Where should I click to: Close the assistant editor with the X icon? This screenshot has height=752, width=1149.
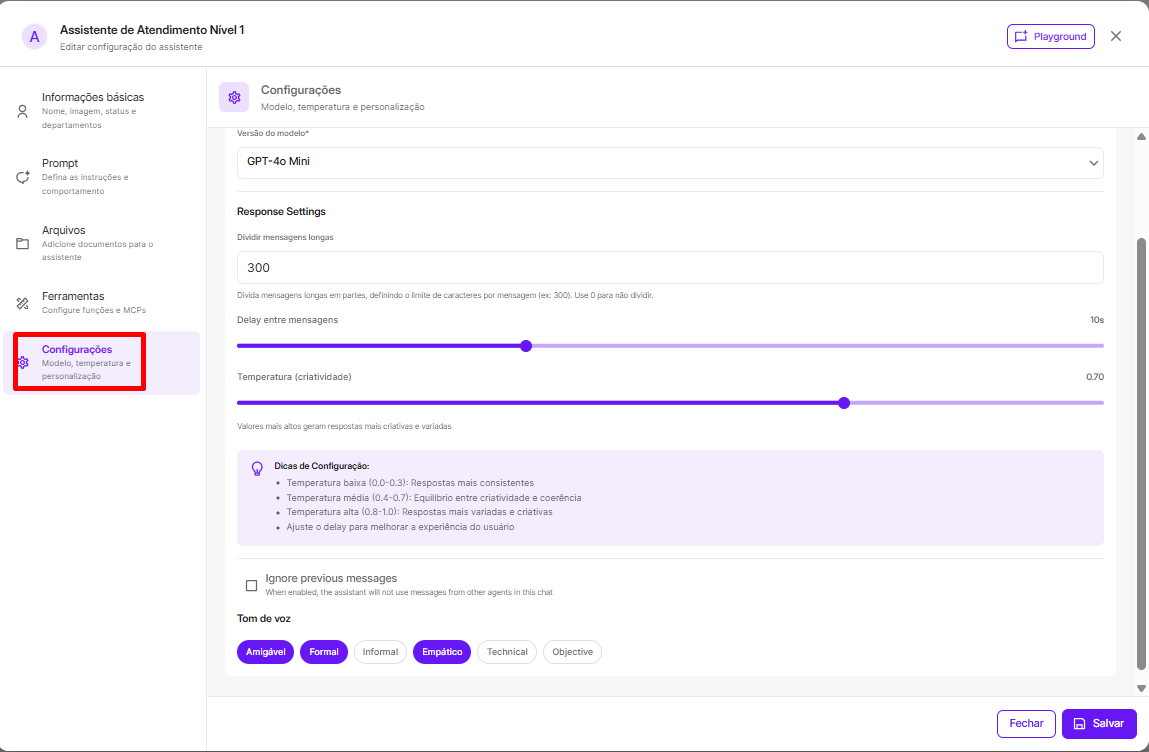coord(1116,36)
